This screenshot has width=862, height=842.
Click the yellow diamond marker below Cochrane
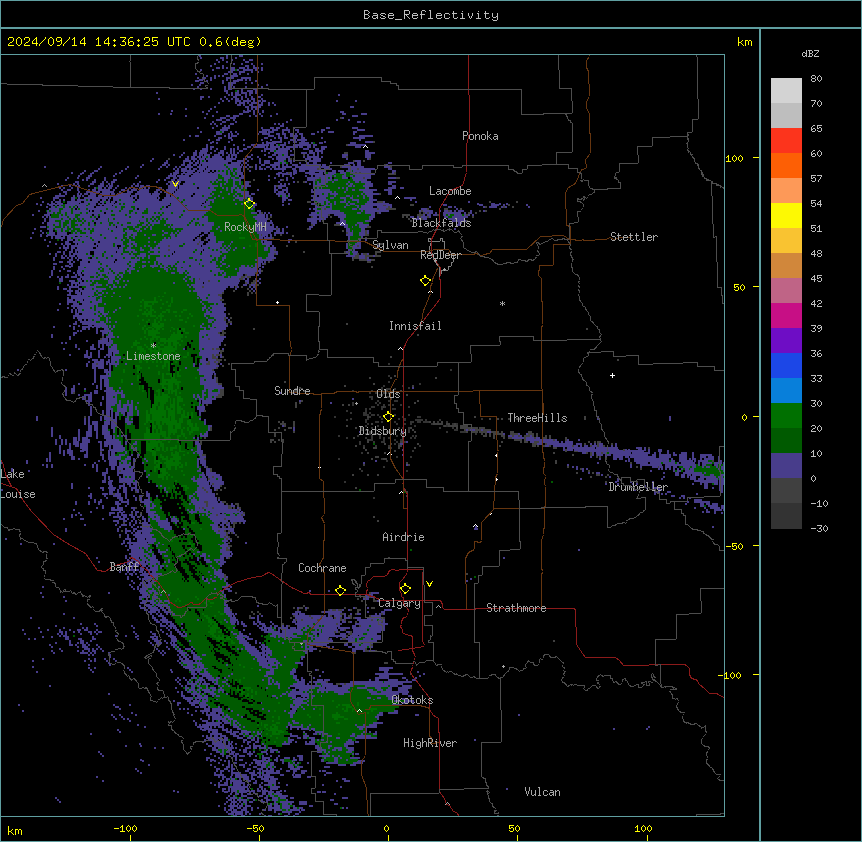coord(340,590)
